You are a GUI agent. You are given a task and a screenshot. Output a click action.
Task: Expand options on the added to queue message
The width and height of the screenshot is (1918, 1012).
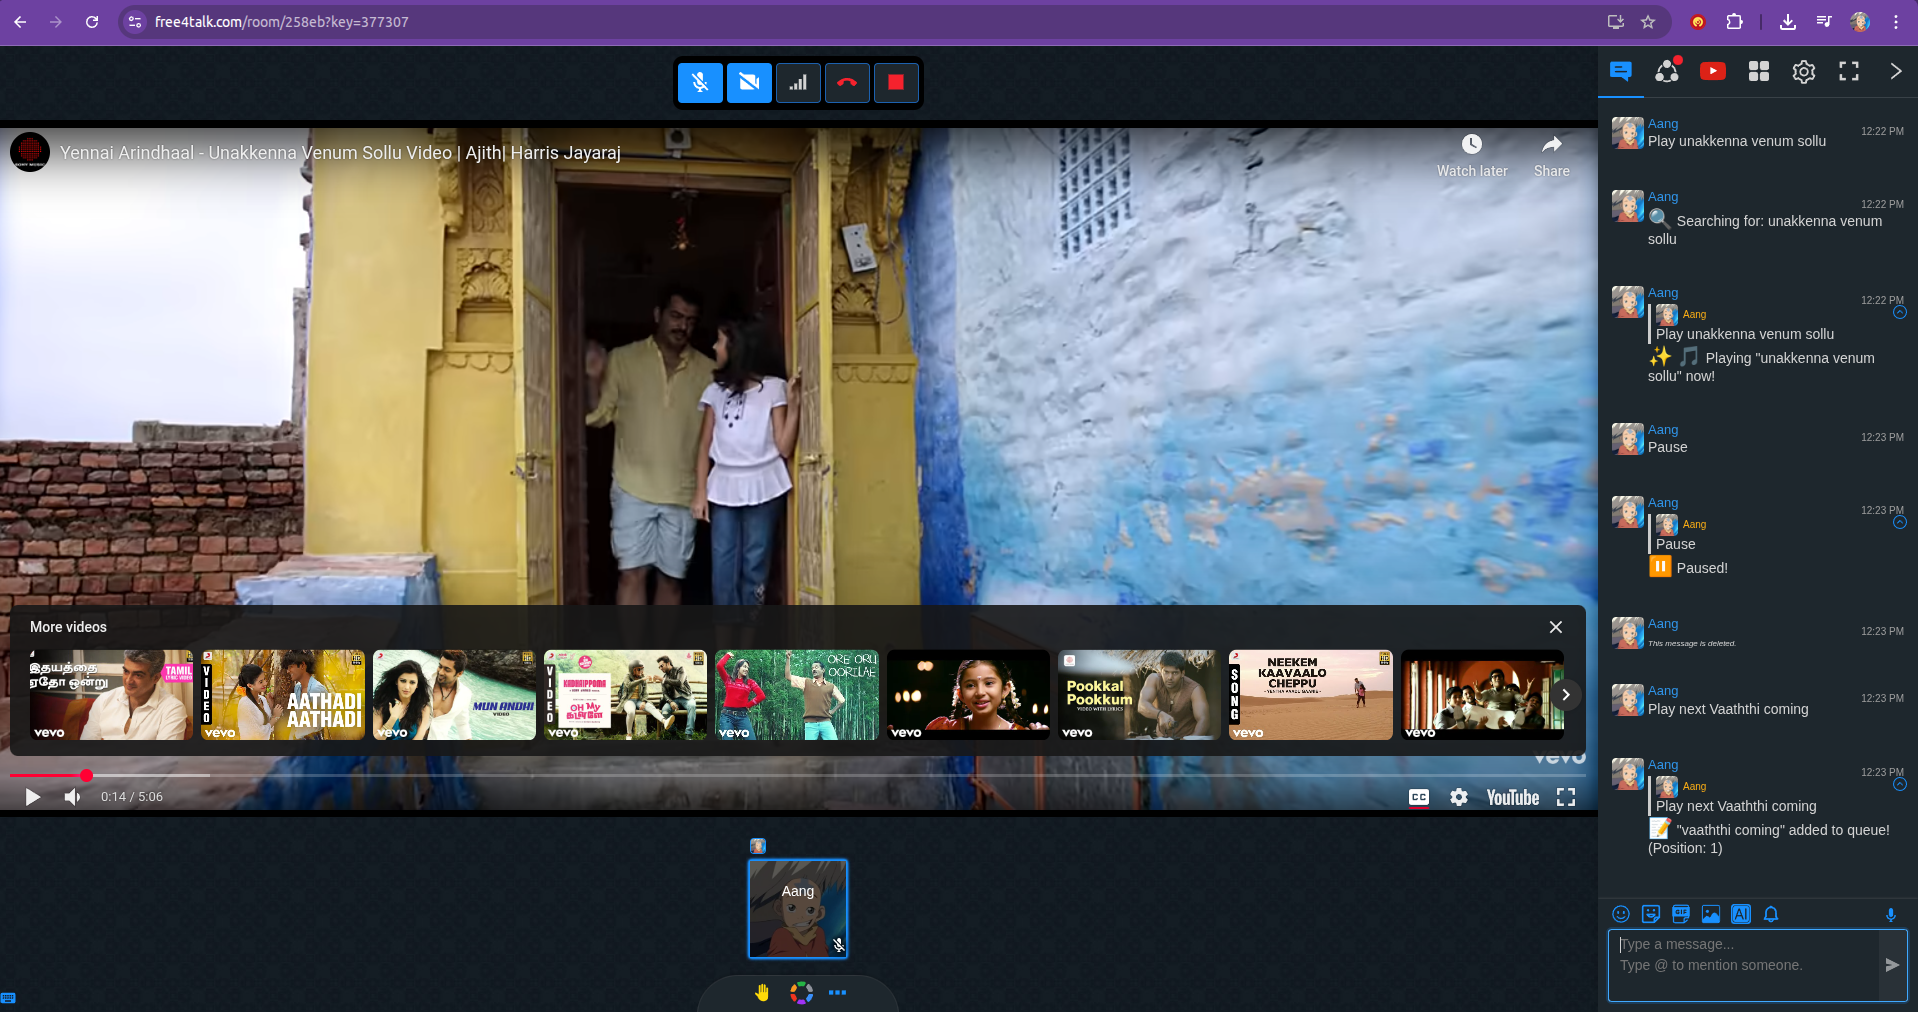[1900, 785]
